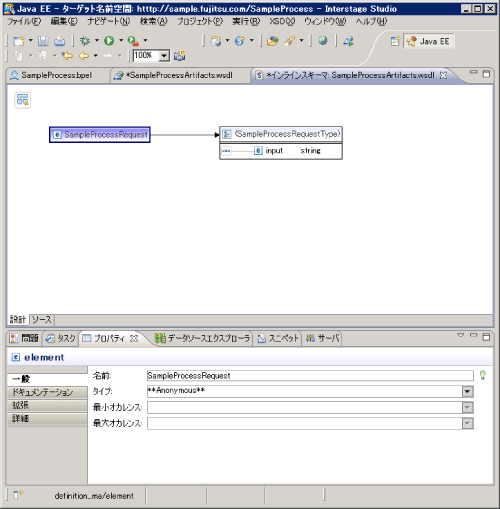This screenshot has height=509, width=500.
Task: Click the schema index view icon
Action: tap(23, 100)
